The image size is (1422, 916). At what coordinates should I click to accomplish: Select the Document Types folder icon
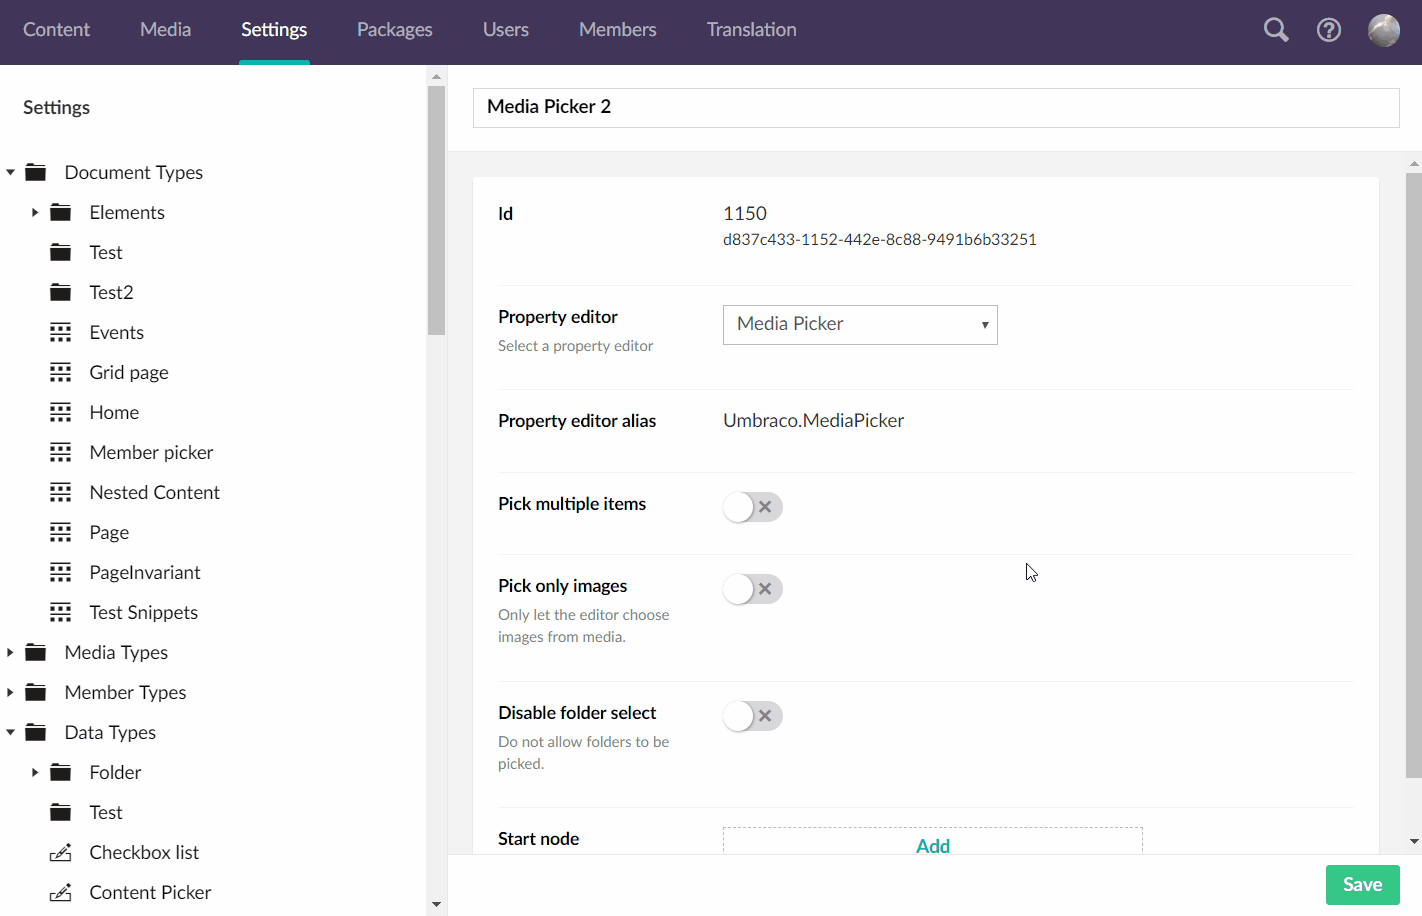(35, 172)
